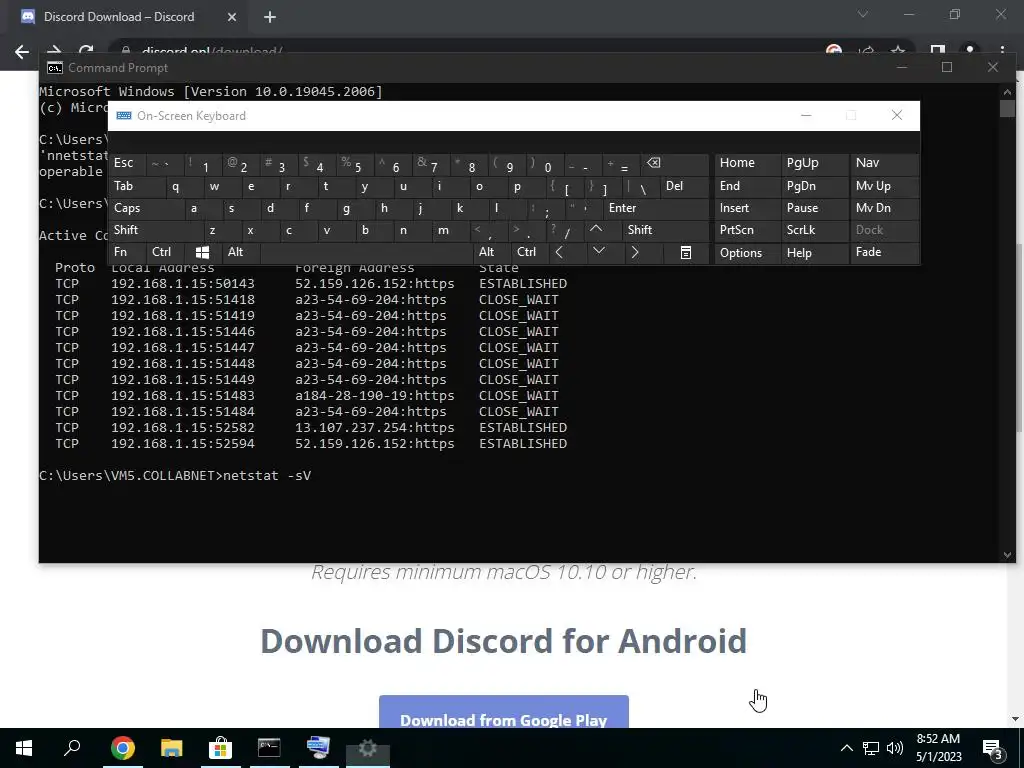The image size is (1024, 768).
Task: Open Chrome tab search dropdown arrow
Action: point(863,14)
